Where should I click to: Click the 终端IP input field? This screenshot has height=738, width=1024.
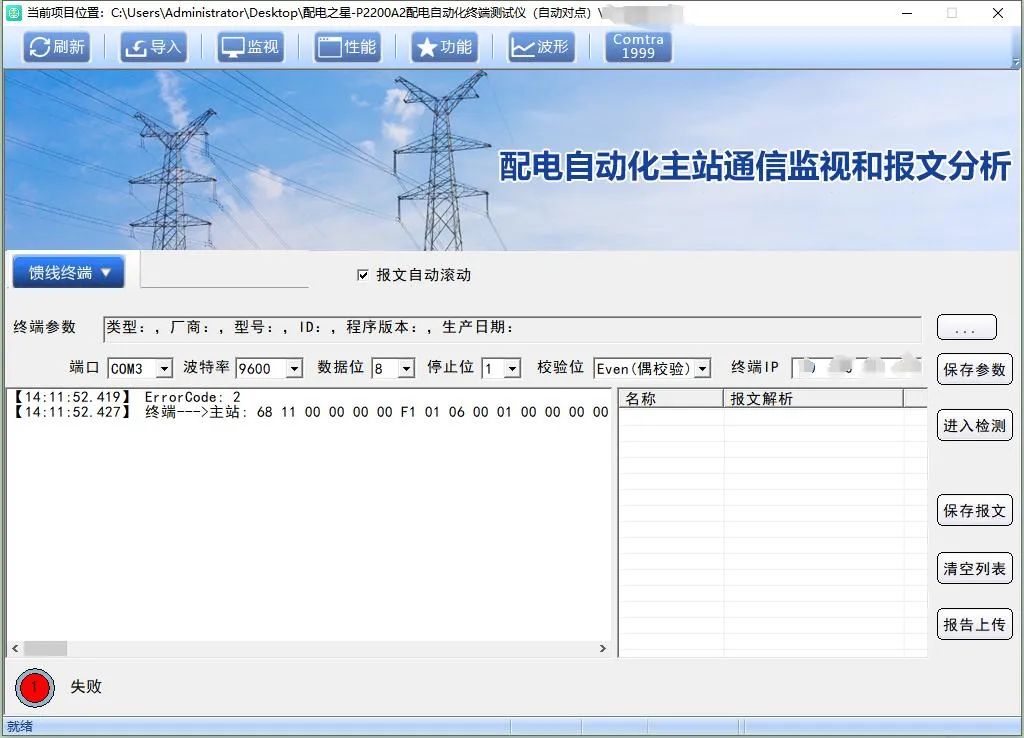click(857, 368)
